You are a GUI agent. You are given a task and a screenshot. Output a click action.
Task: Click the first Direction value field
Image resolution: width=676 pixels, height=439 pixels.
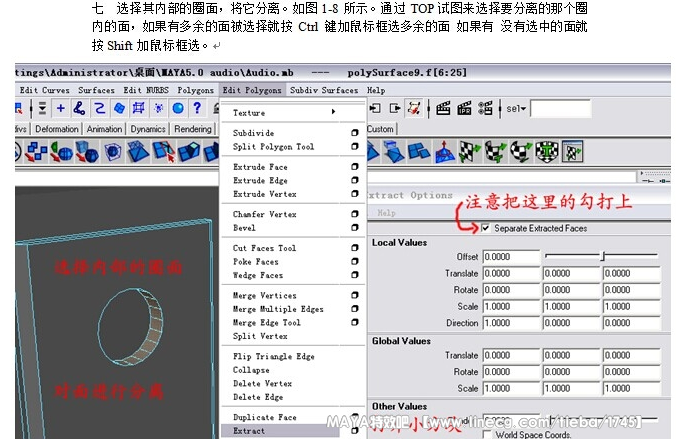(511, 323)
